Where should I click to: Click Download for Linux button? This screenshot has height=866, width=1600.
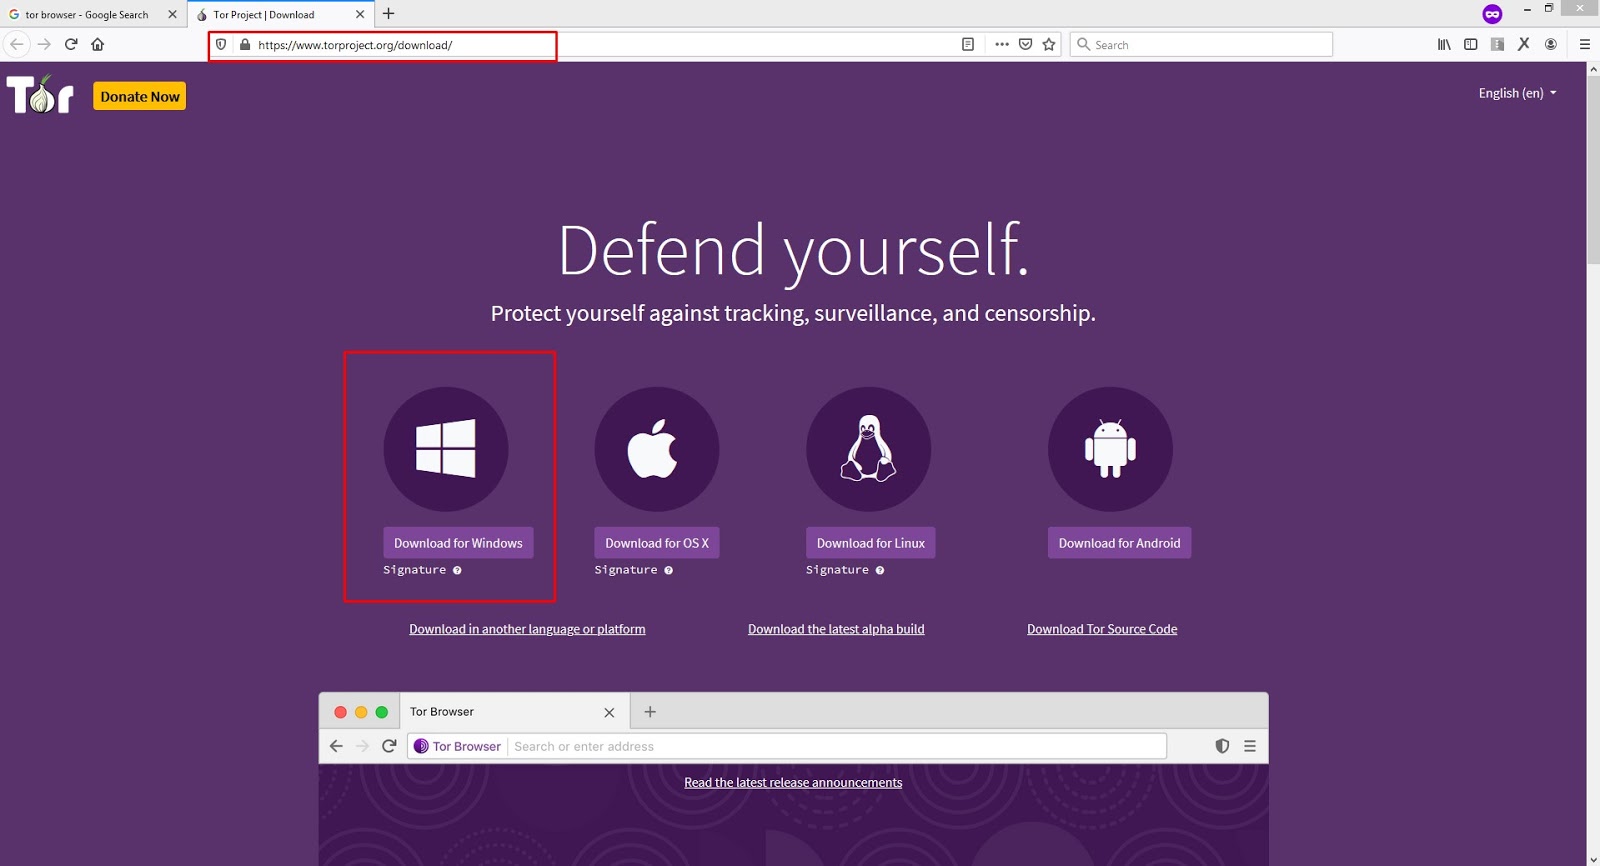click(871, 543)
